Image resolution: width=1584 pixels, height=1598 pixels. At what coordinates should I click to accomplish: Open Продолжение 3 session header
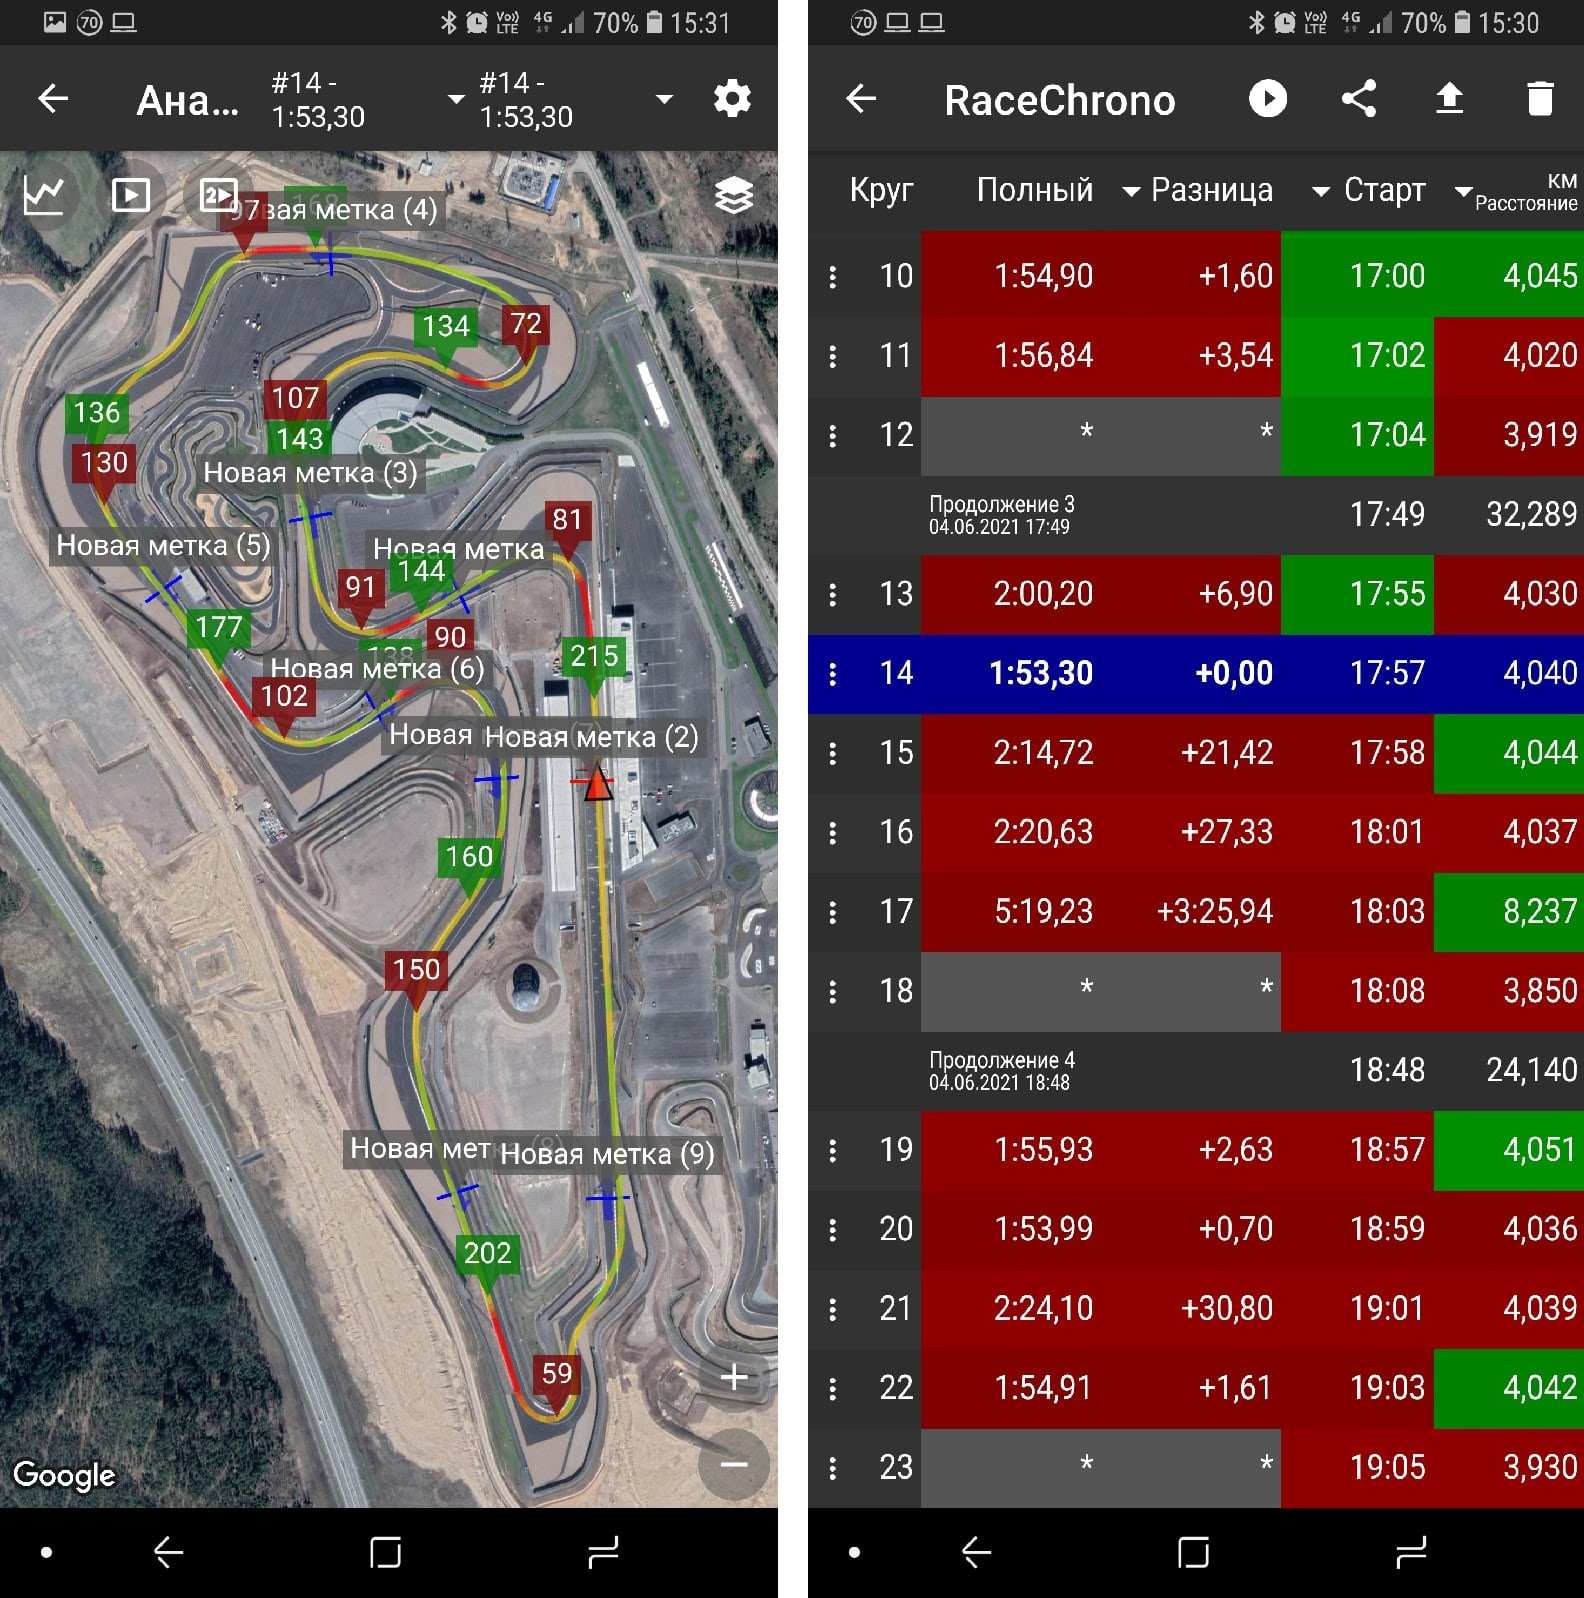tap(1196, 515)
